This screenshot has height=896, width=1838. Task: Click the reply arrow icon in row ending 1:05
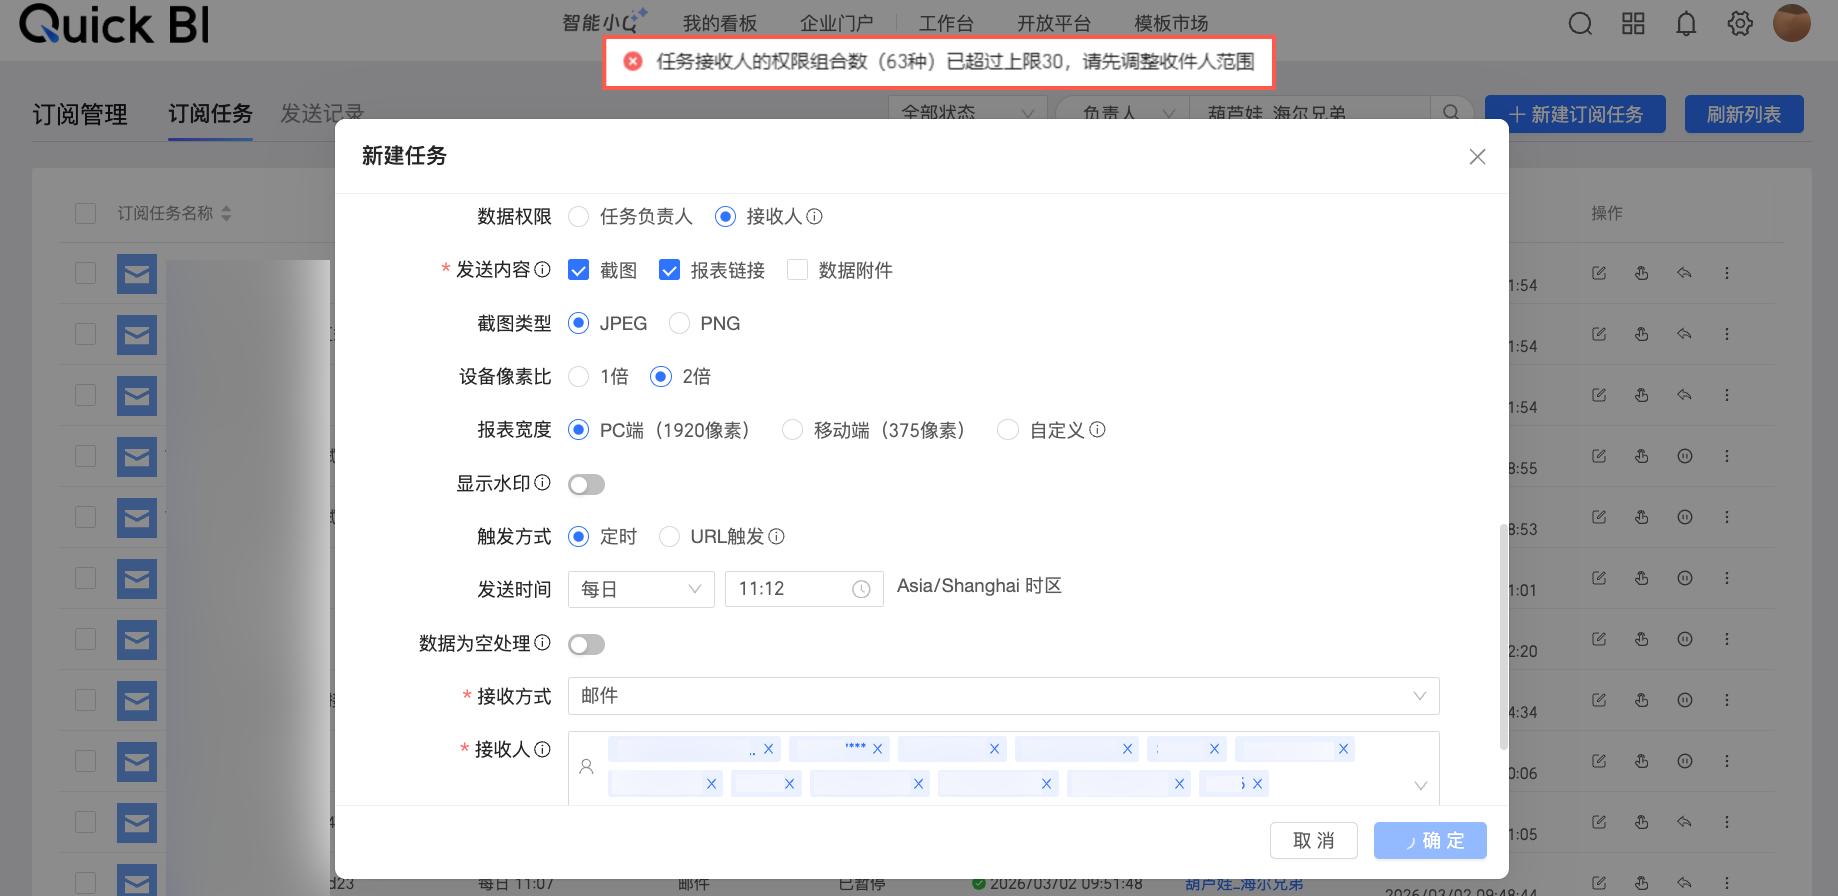(1684, 822)
